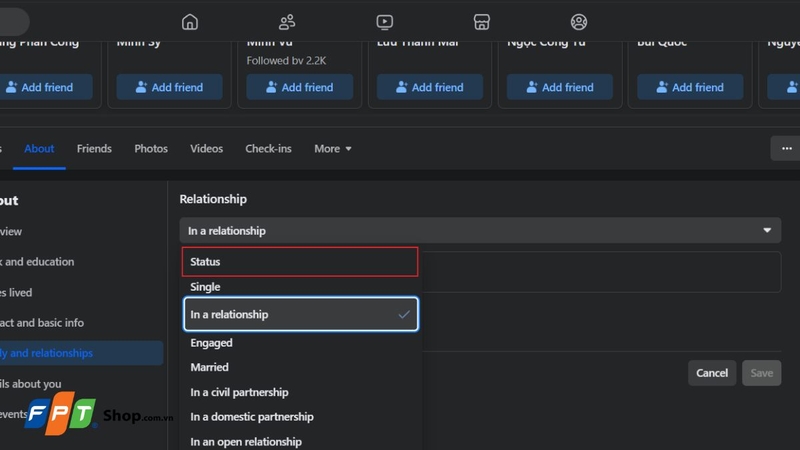Click the Followed by 2.2K text
Screen dimensions: 800x450
[286, 61]
